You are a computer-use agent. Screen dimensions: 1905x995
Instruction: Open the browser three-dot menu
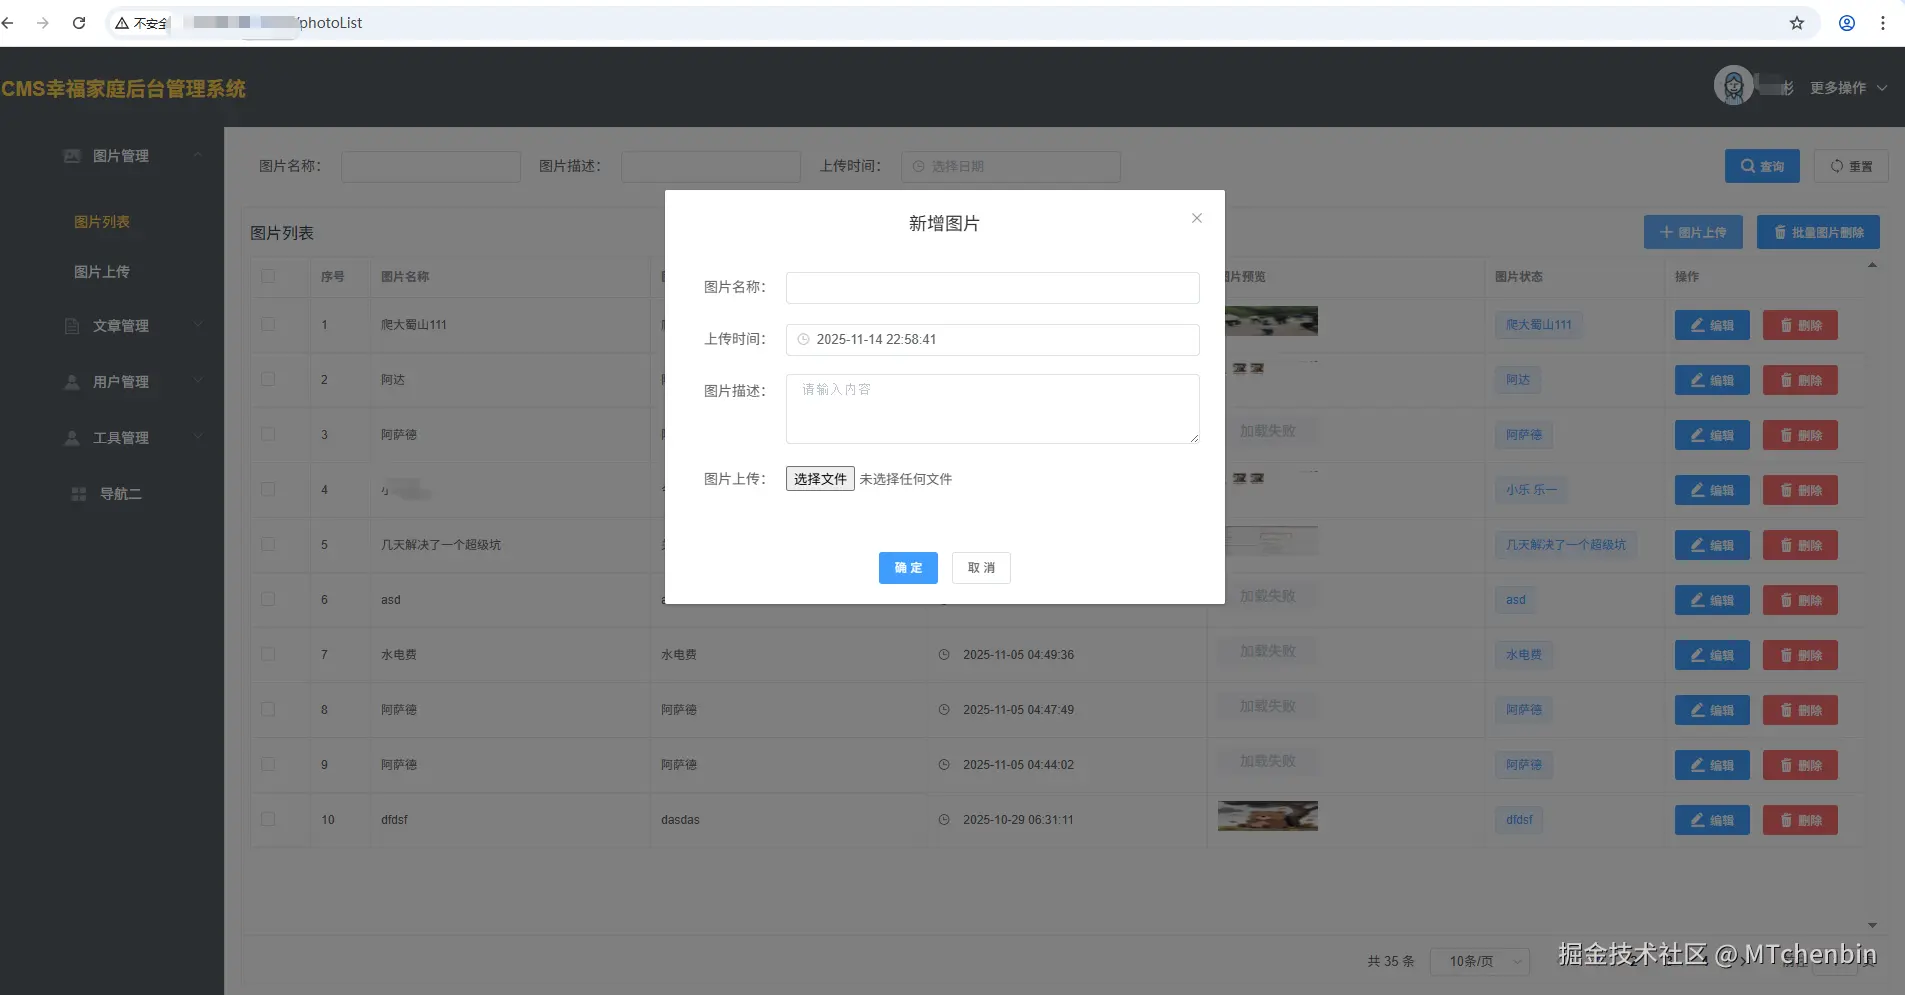click(1882, 23)
